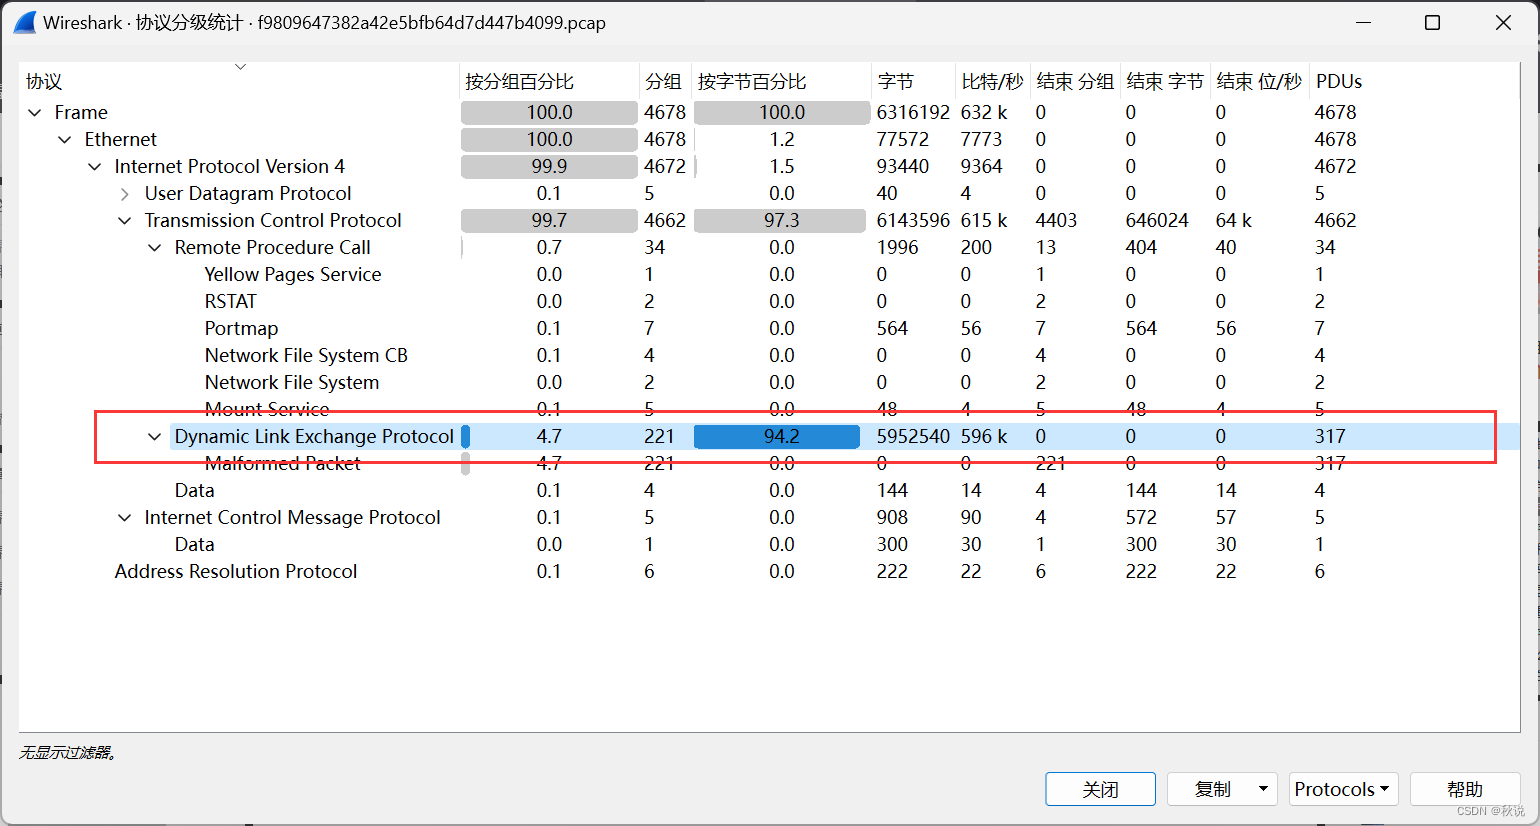Click the 4403 end packets value
1540x826 pixels.
tap(1056, 221)
